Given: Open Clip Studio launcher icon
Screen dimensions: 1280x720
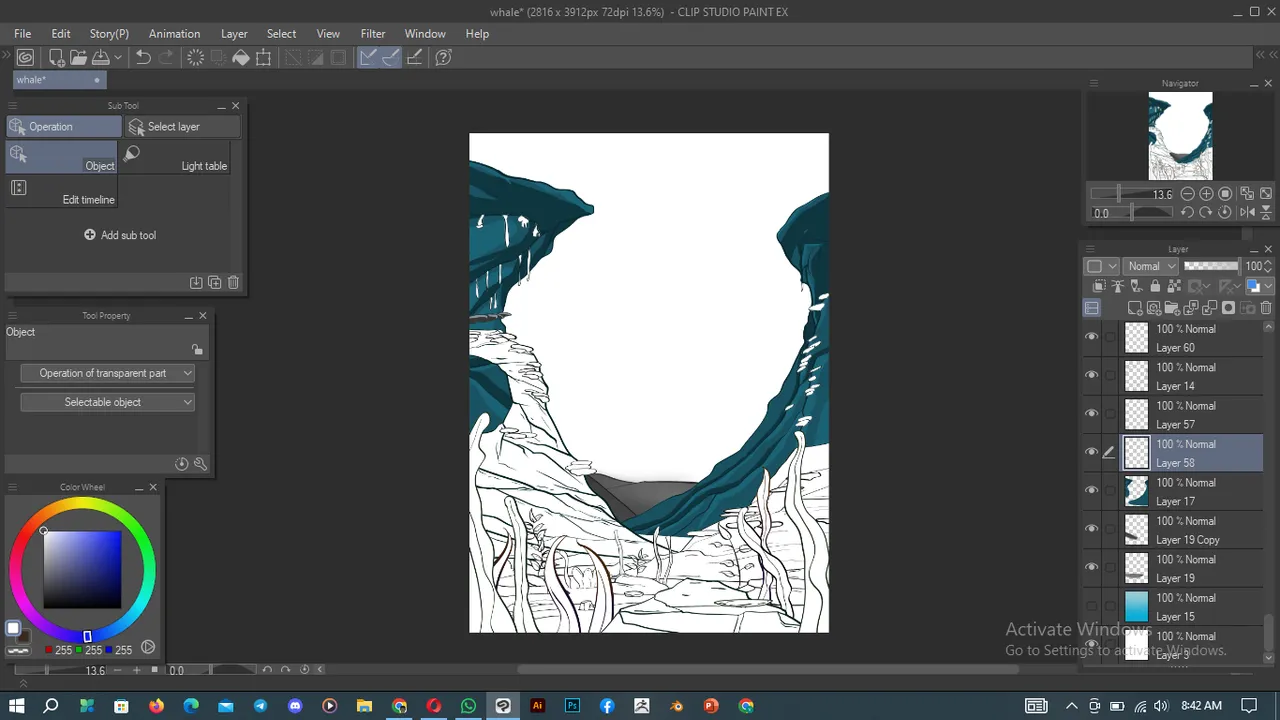Looking at the screenshot, I should 25,58.
